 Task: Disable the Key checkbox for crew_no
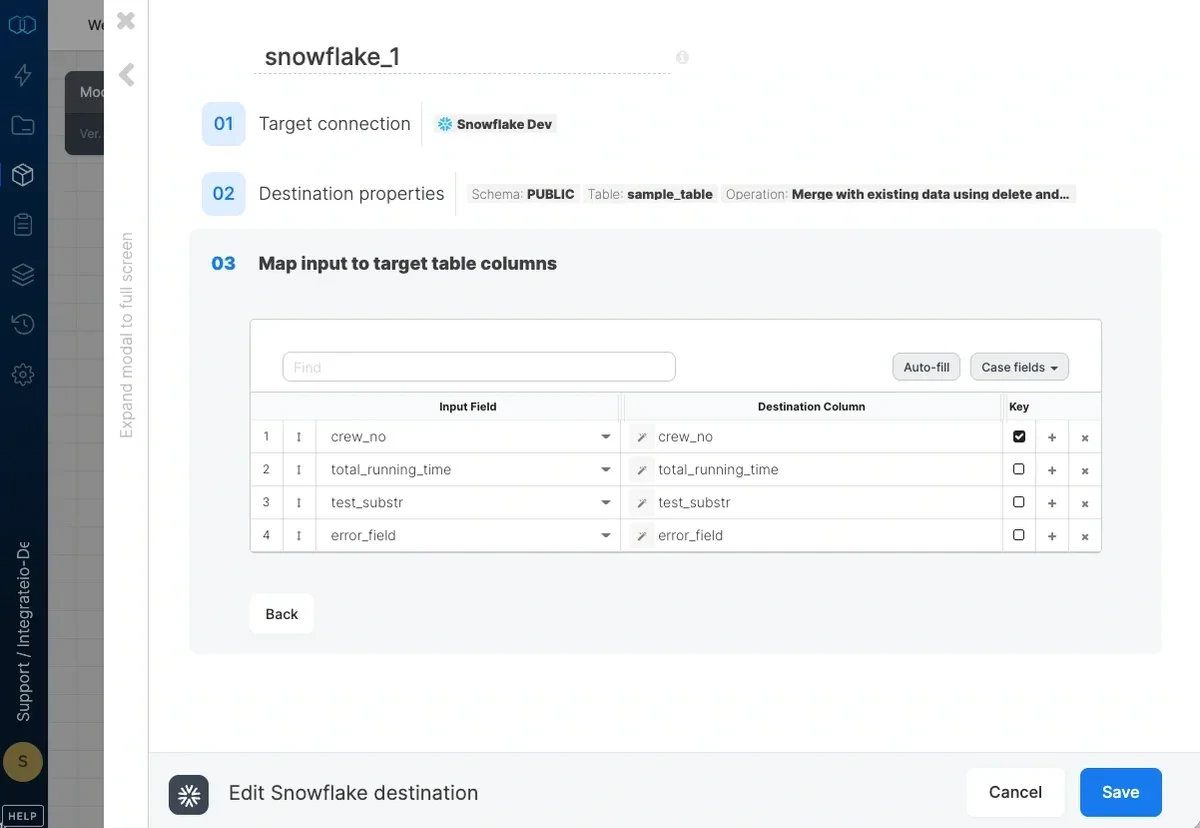[x=1019, y=436]
